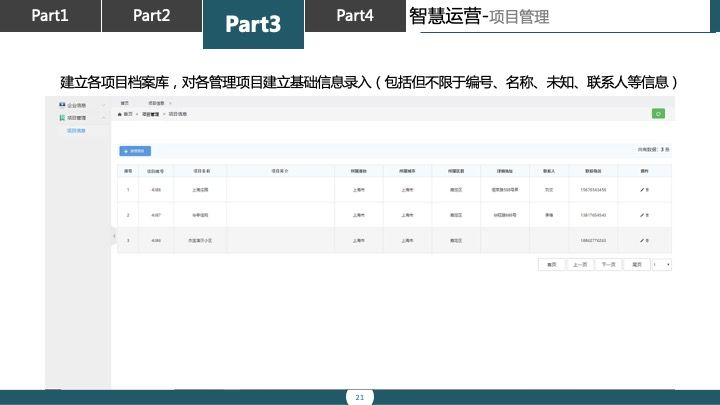The width and height of the screenshot is (720, 405).
Task: Open the 企业信息 sidebar menu icon
Action: [62, 105]
